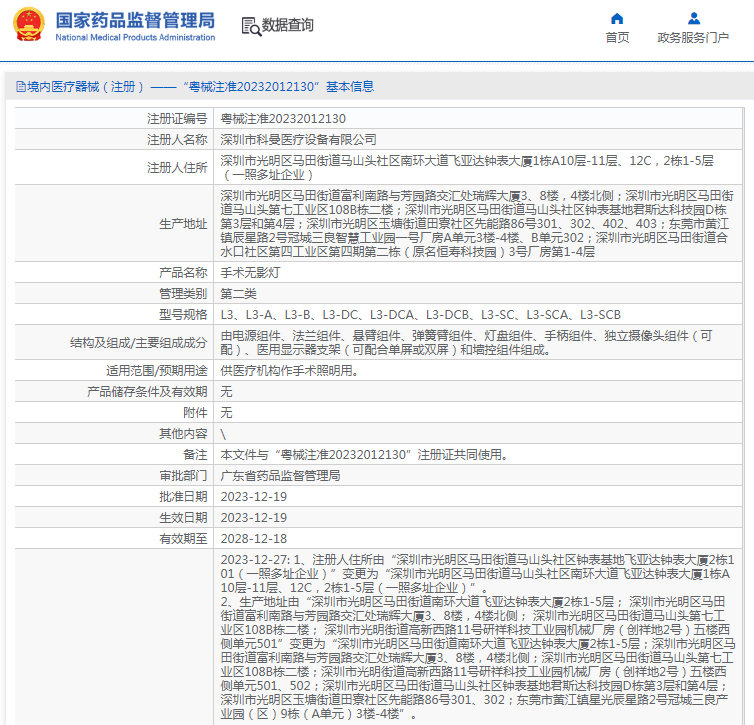The height and width of the screenshot is (725, 754).
Task: Click registration number 粤械注准20232012130 cell
Action: coord(478,118)
